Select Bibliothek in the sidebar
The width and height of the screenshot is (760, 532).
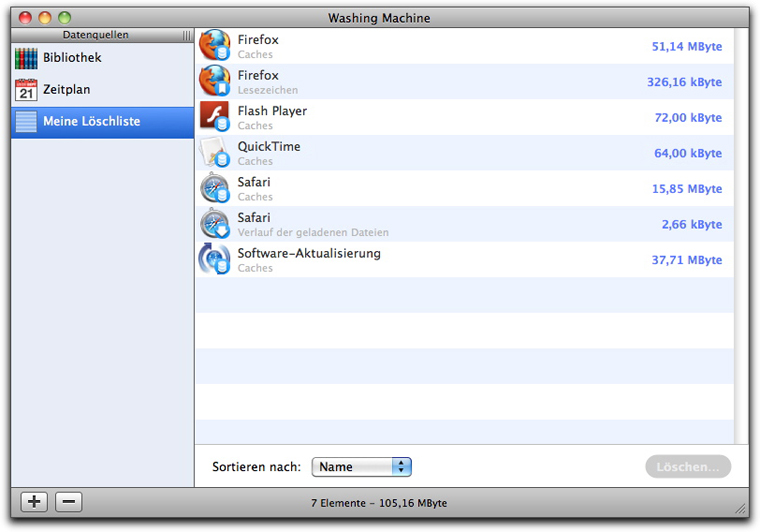[x=102, y=58]
